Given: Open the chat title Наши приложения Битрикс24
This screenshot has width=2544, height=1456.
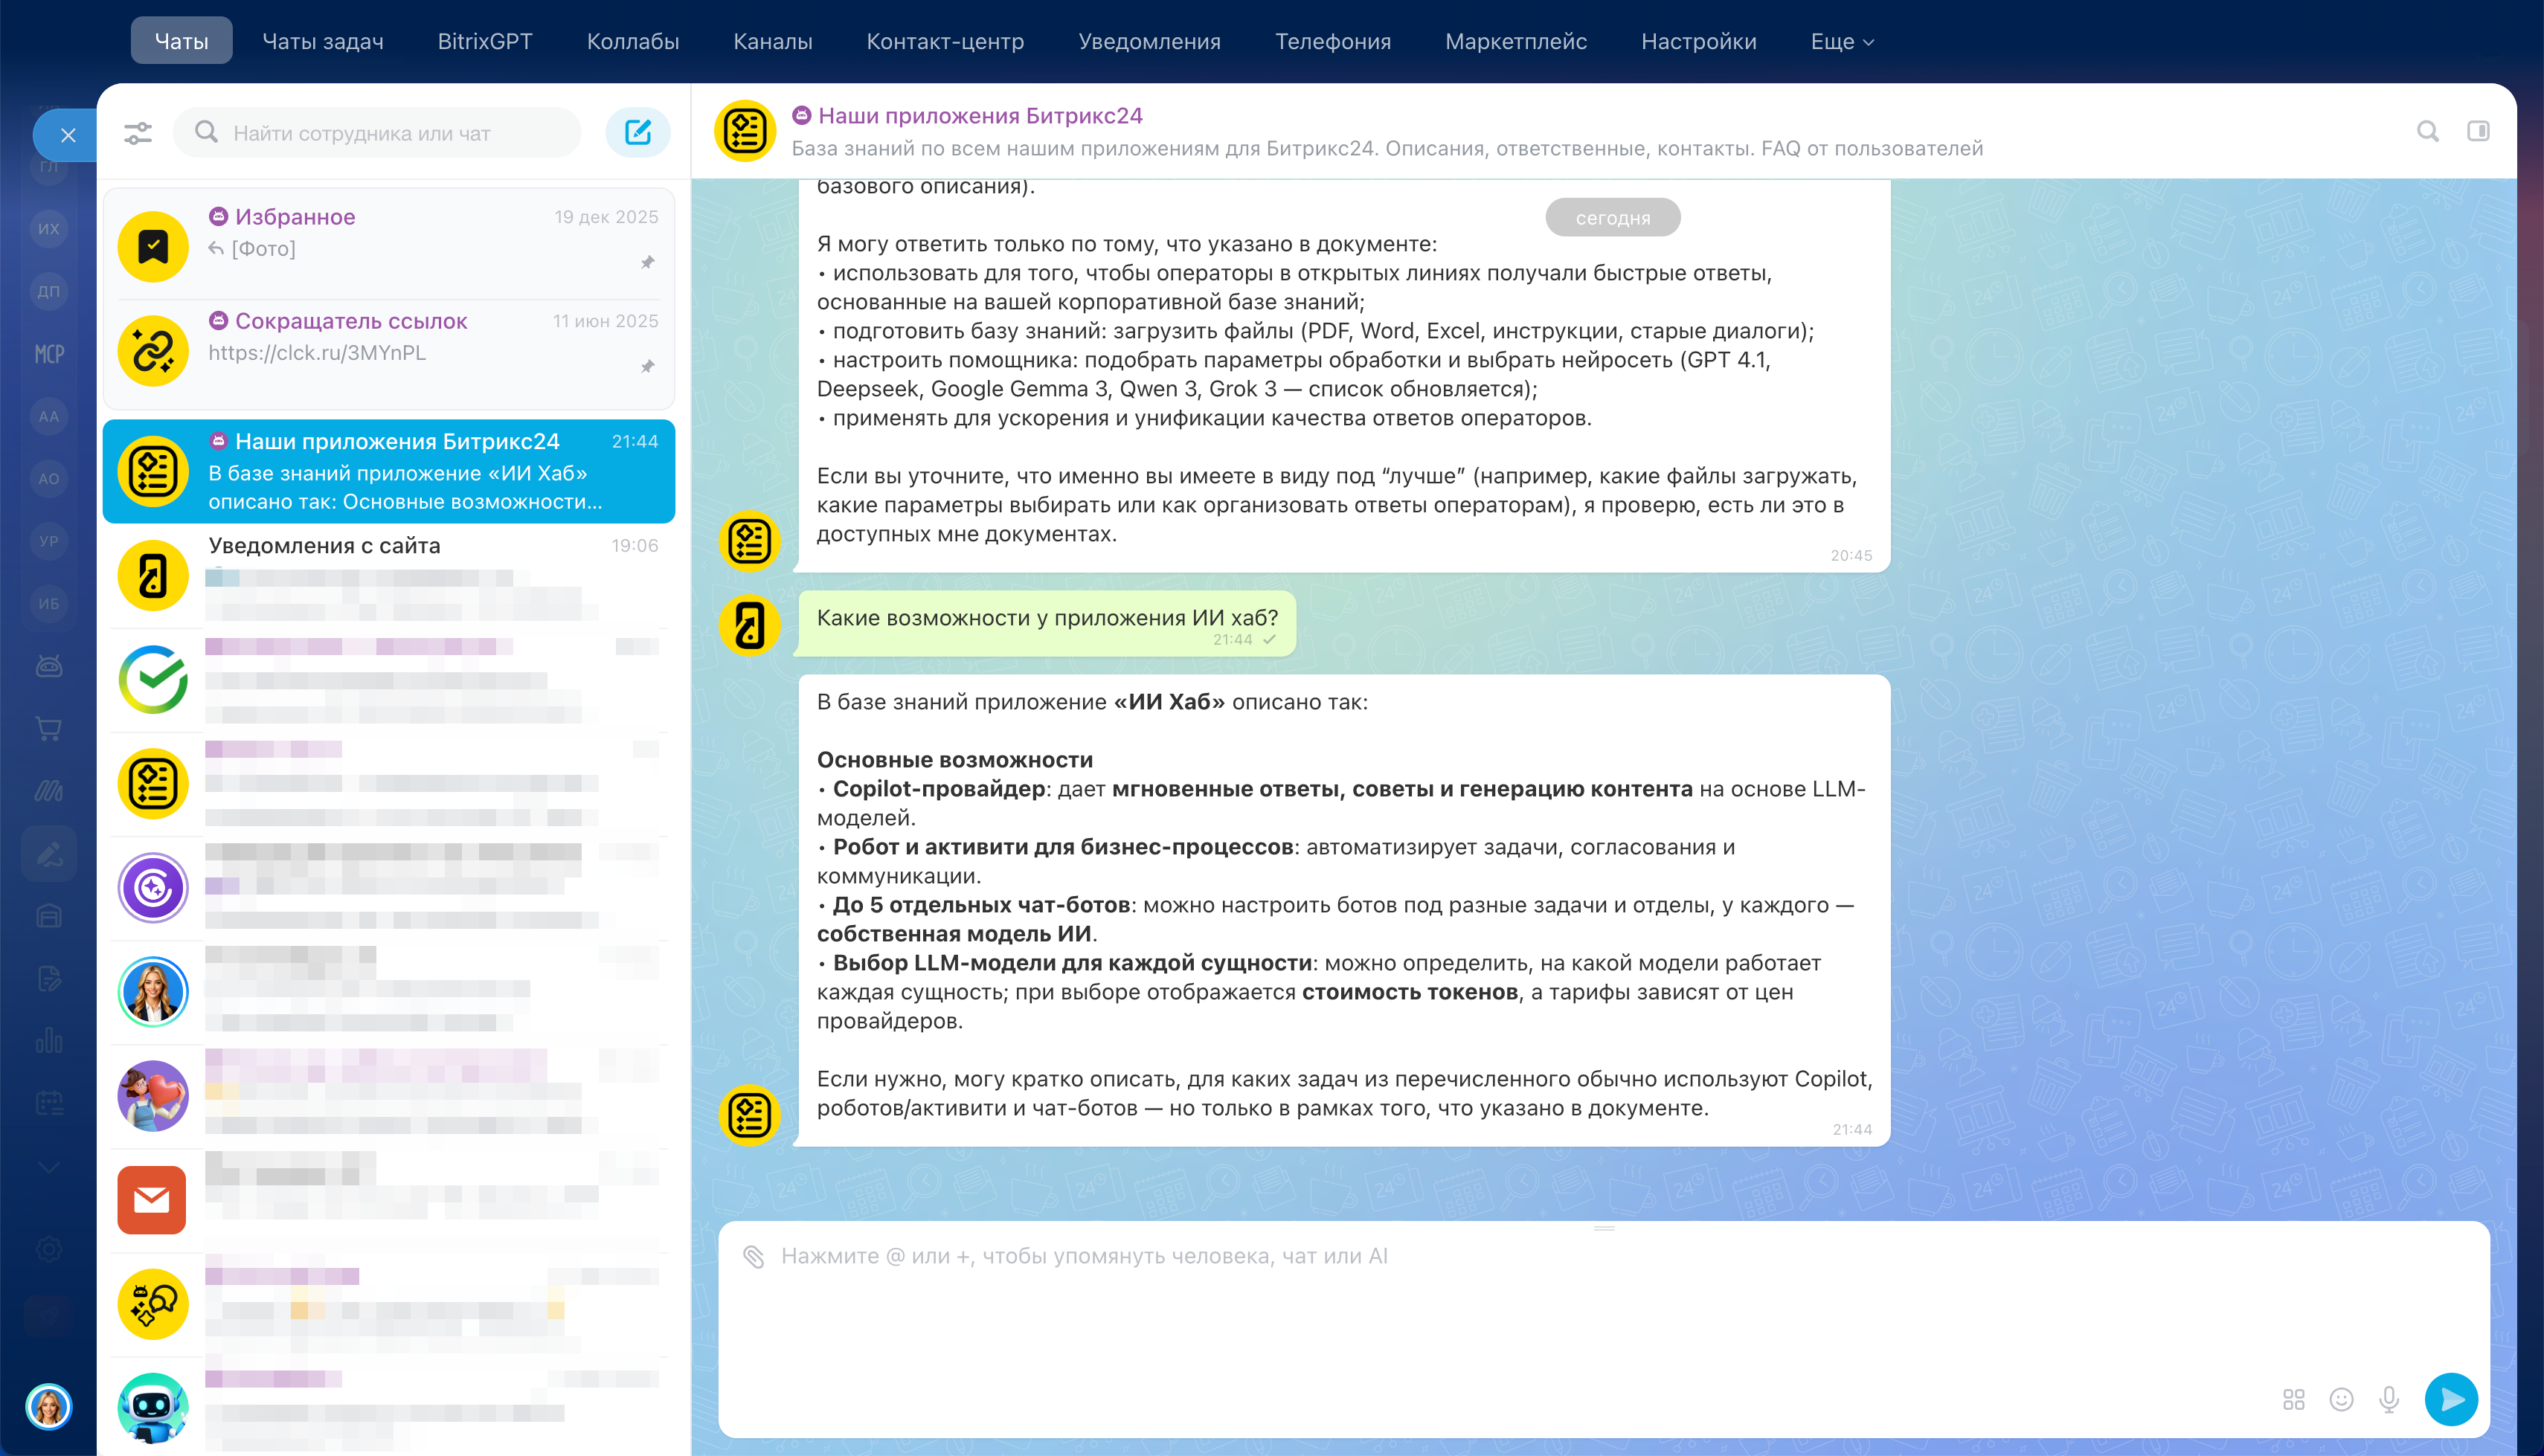Looking at the screenshot, I should 980,116.
